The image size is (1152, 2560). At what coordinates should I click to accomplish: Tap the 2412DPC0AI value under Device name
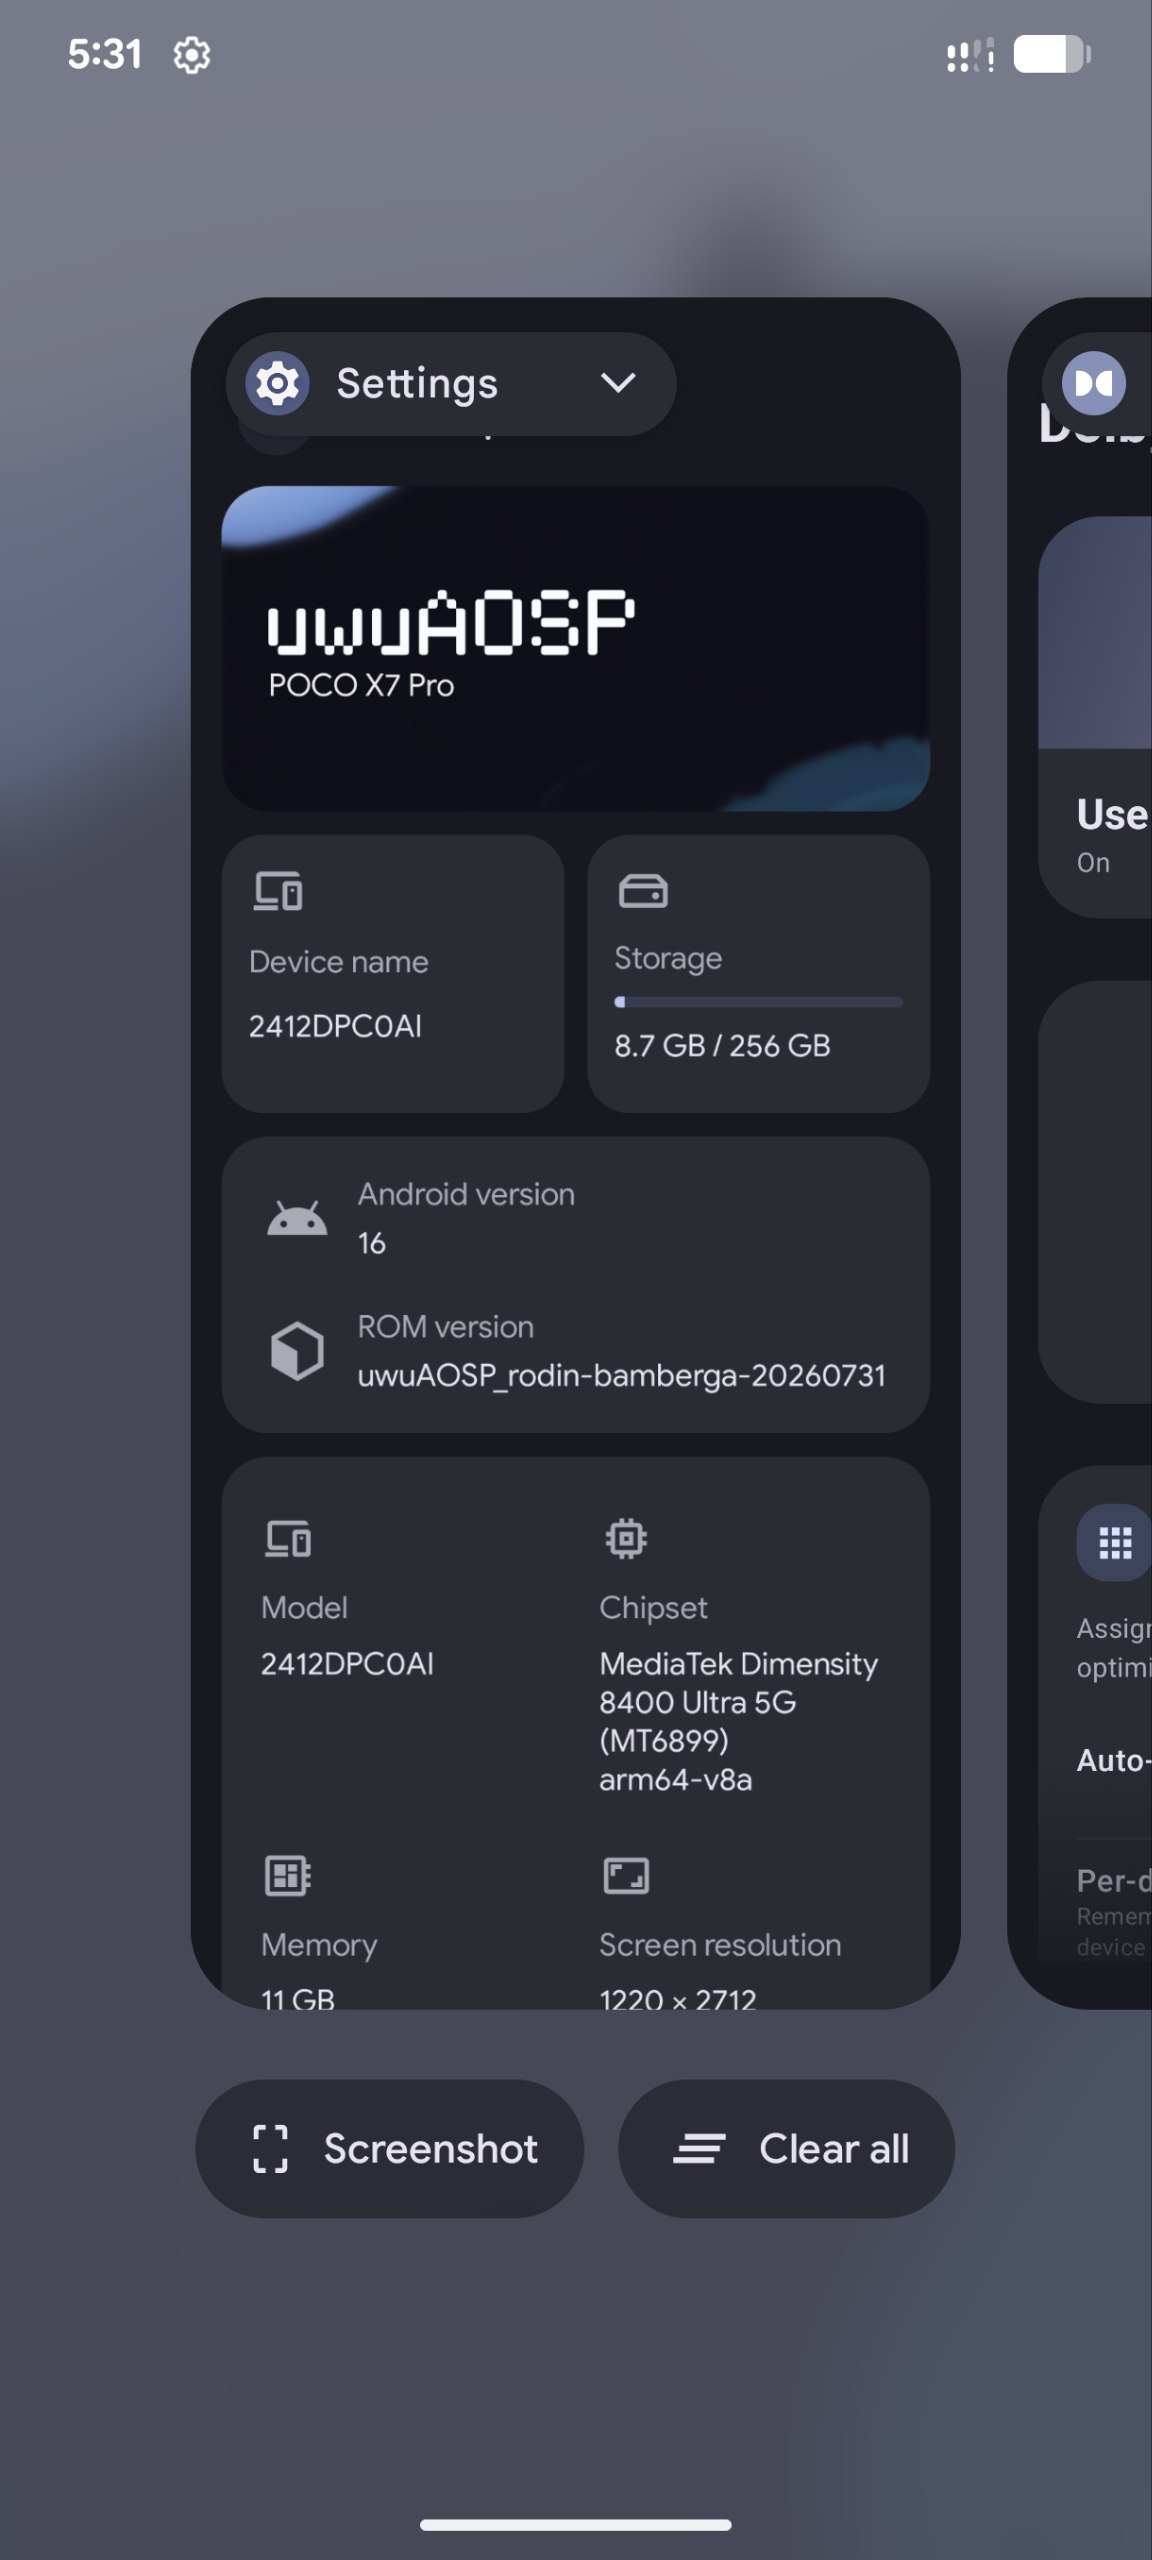click(335, 1026)
